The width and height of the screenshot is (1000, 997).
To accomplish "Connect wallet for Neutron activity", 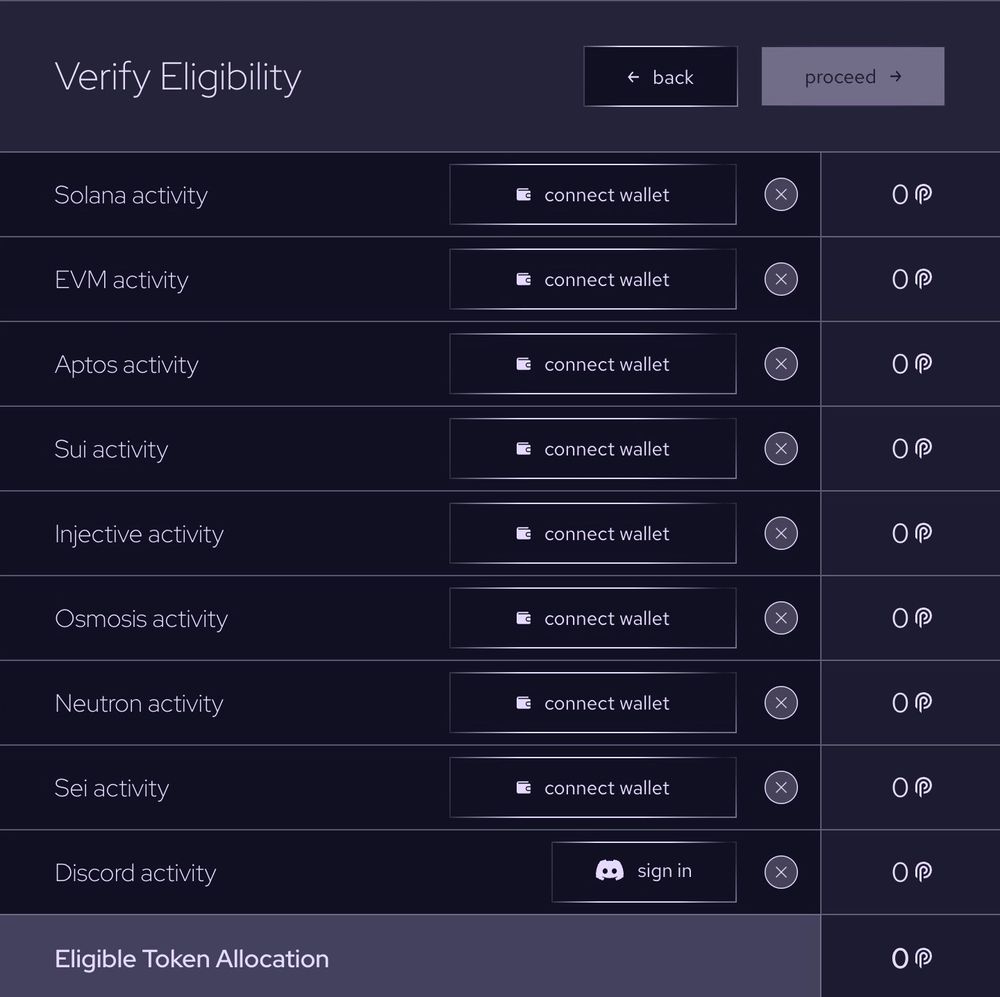I will [x=593, y=703].
